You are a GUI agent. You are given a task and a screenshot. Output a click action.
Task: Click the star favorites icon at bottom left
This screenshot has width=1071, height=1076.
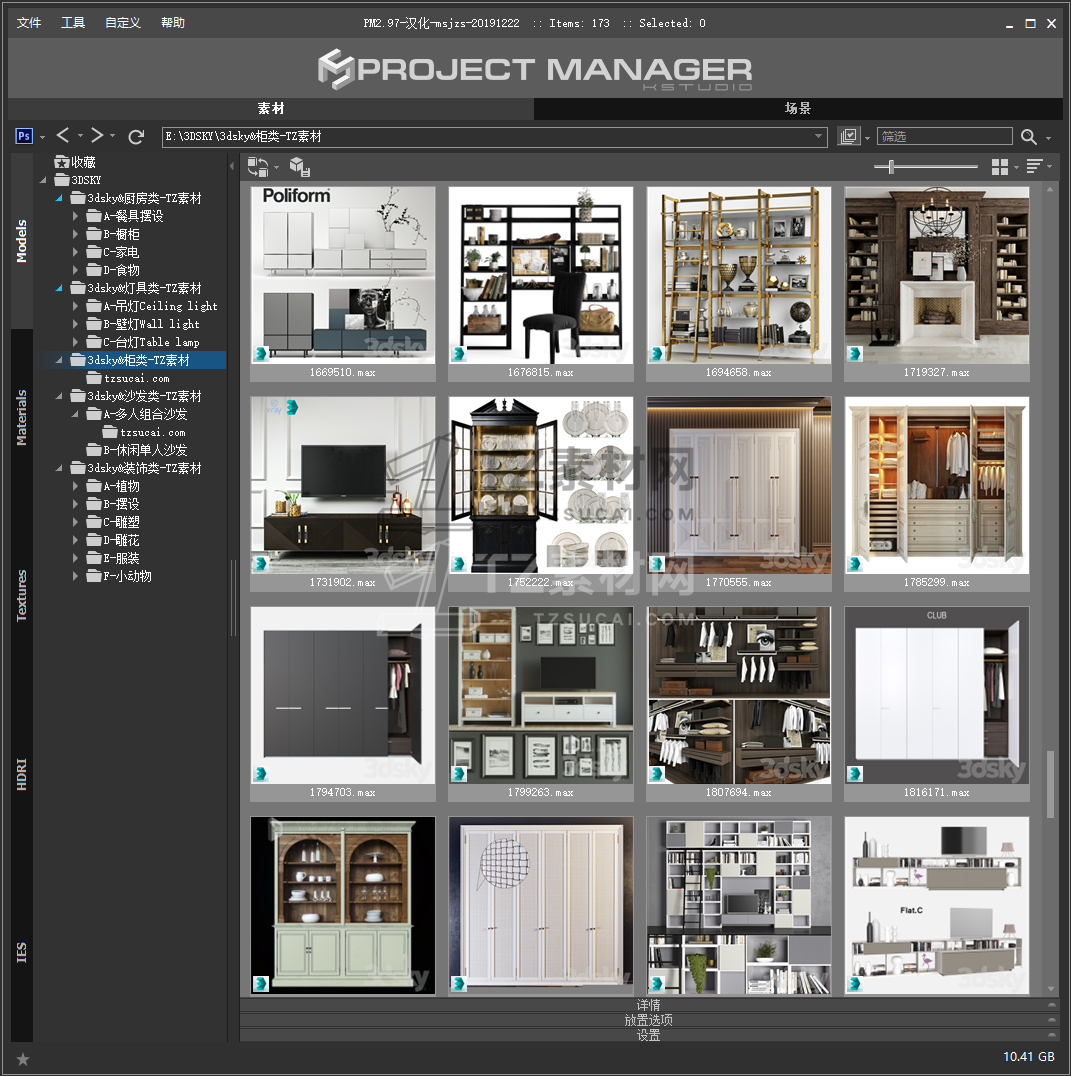(23, 1058)
